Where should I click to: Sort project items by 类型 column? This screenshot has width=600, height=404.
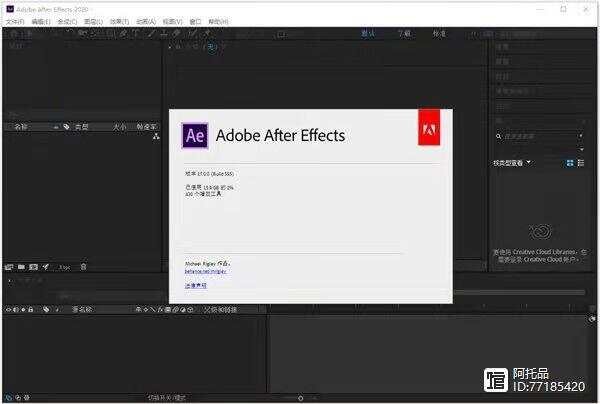point(82,127)
